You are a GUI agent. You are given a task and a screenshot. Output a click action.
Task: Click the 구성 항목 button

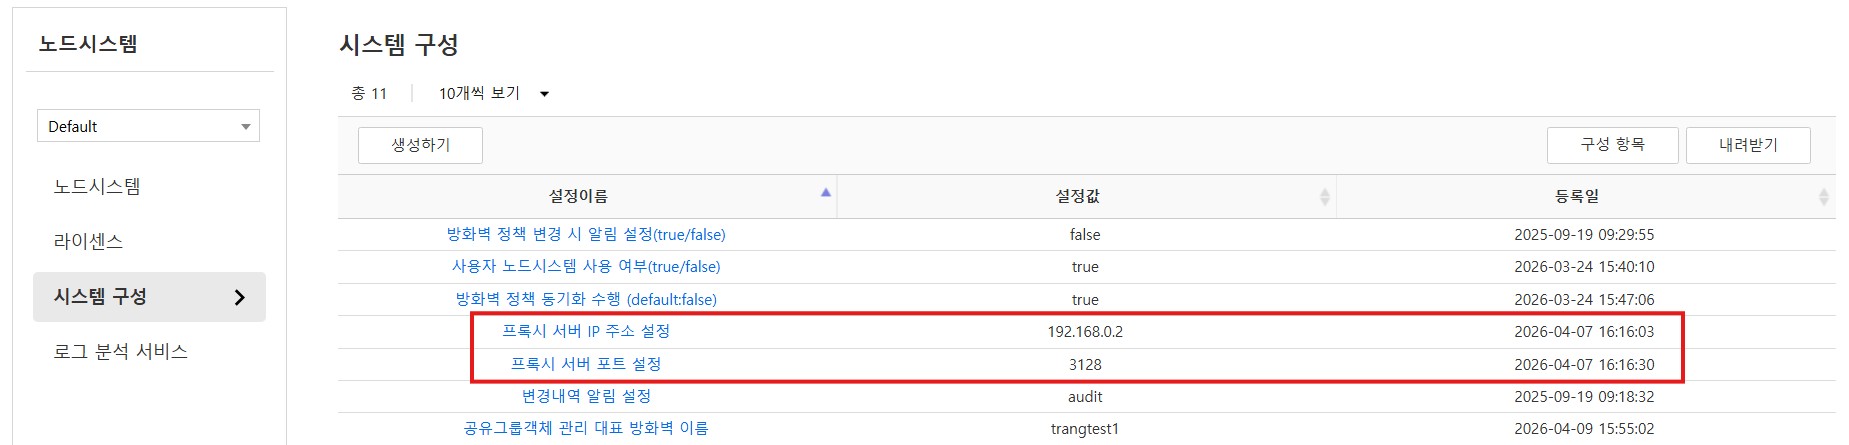point(1612,145)
